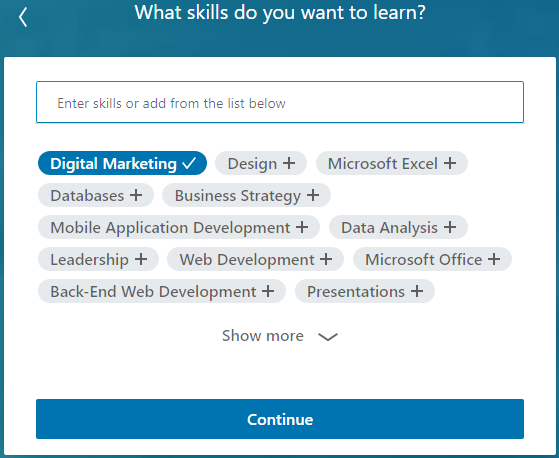Screen dimensions: 559x458
Task: Toggle the Web Development skill chip
Action: [x=255, y=259]
